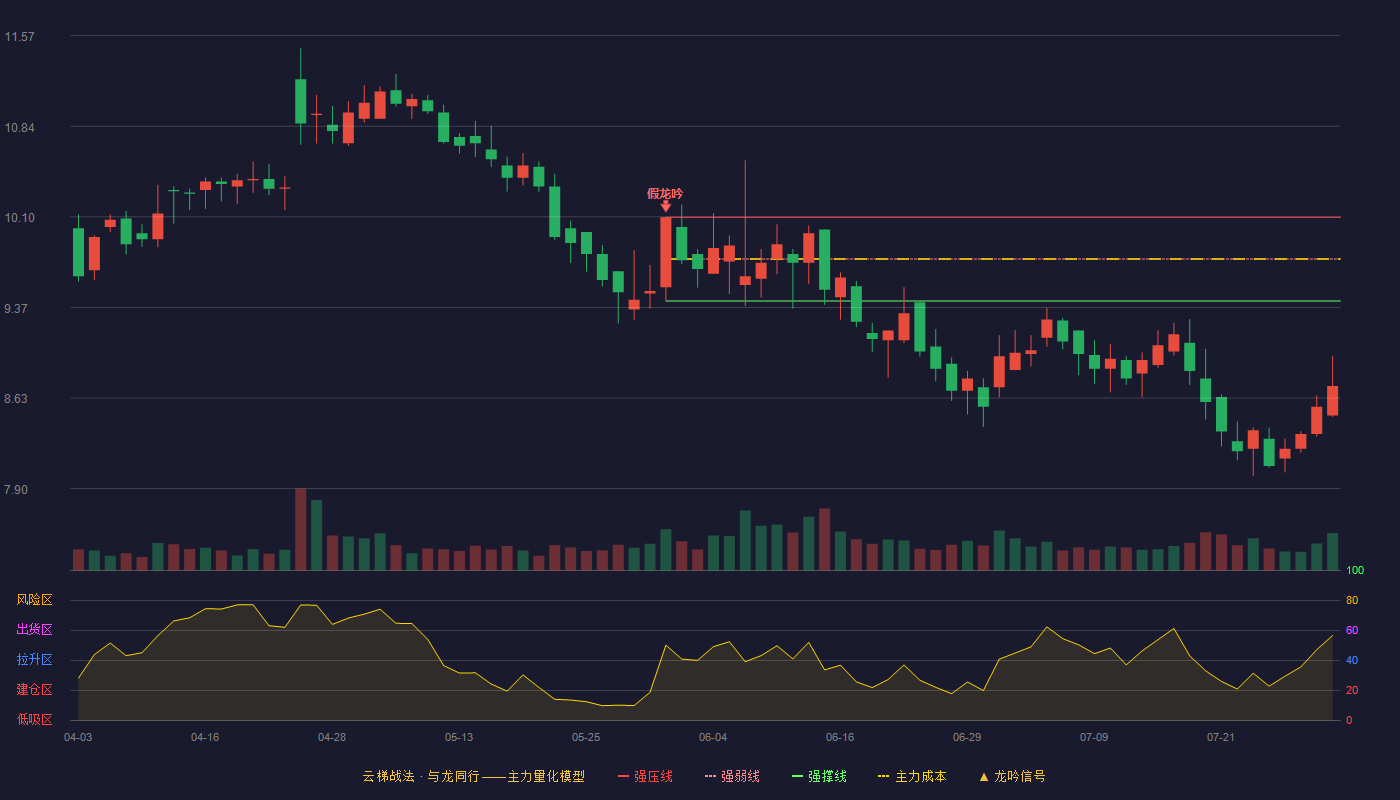The height and width of the screenshot is (800, 1400).
Task: Select the 拉升区 zone label
Action: click(x=34, y=660)
